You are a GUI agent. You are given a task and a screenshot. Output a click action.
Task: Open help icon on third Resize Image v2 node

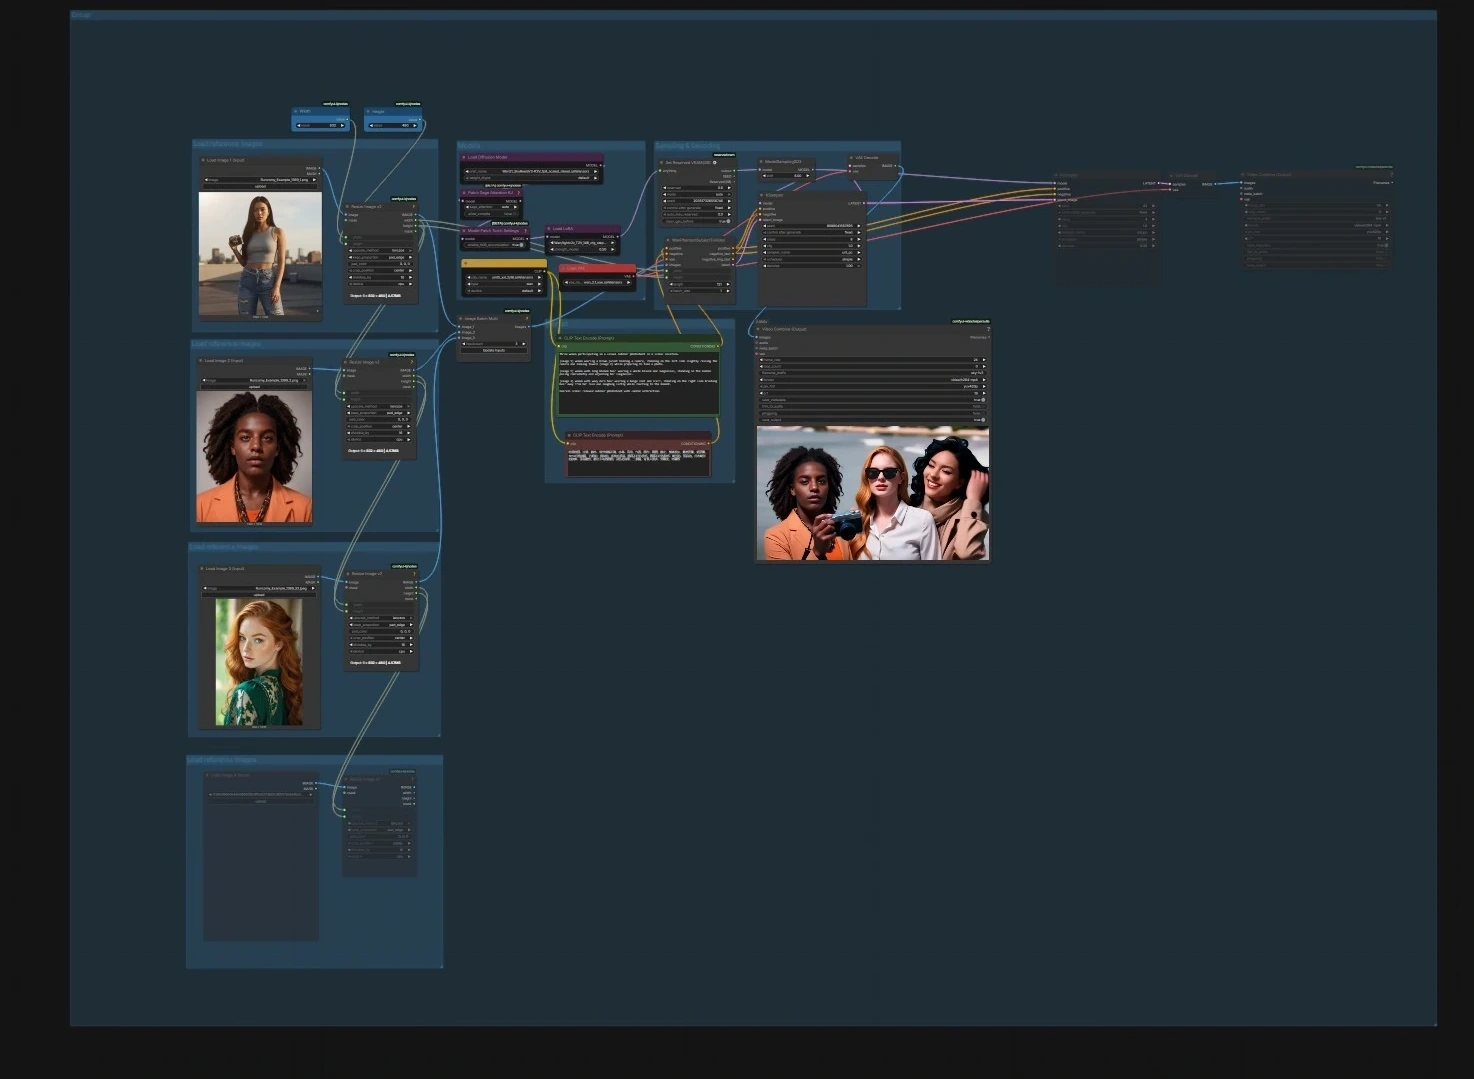coord(415,574)
